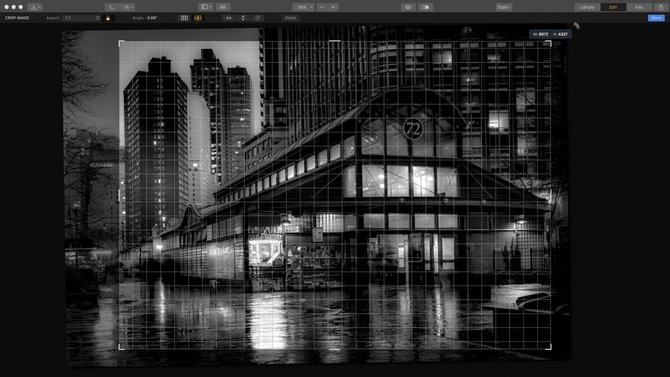Click the share export icon
670x377 pixels.
[661, 7]
